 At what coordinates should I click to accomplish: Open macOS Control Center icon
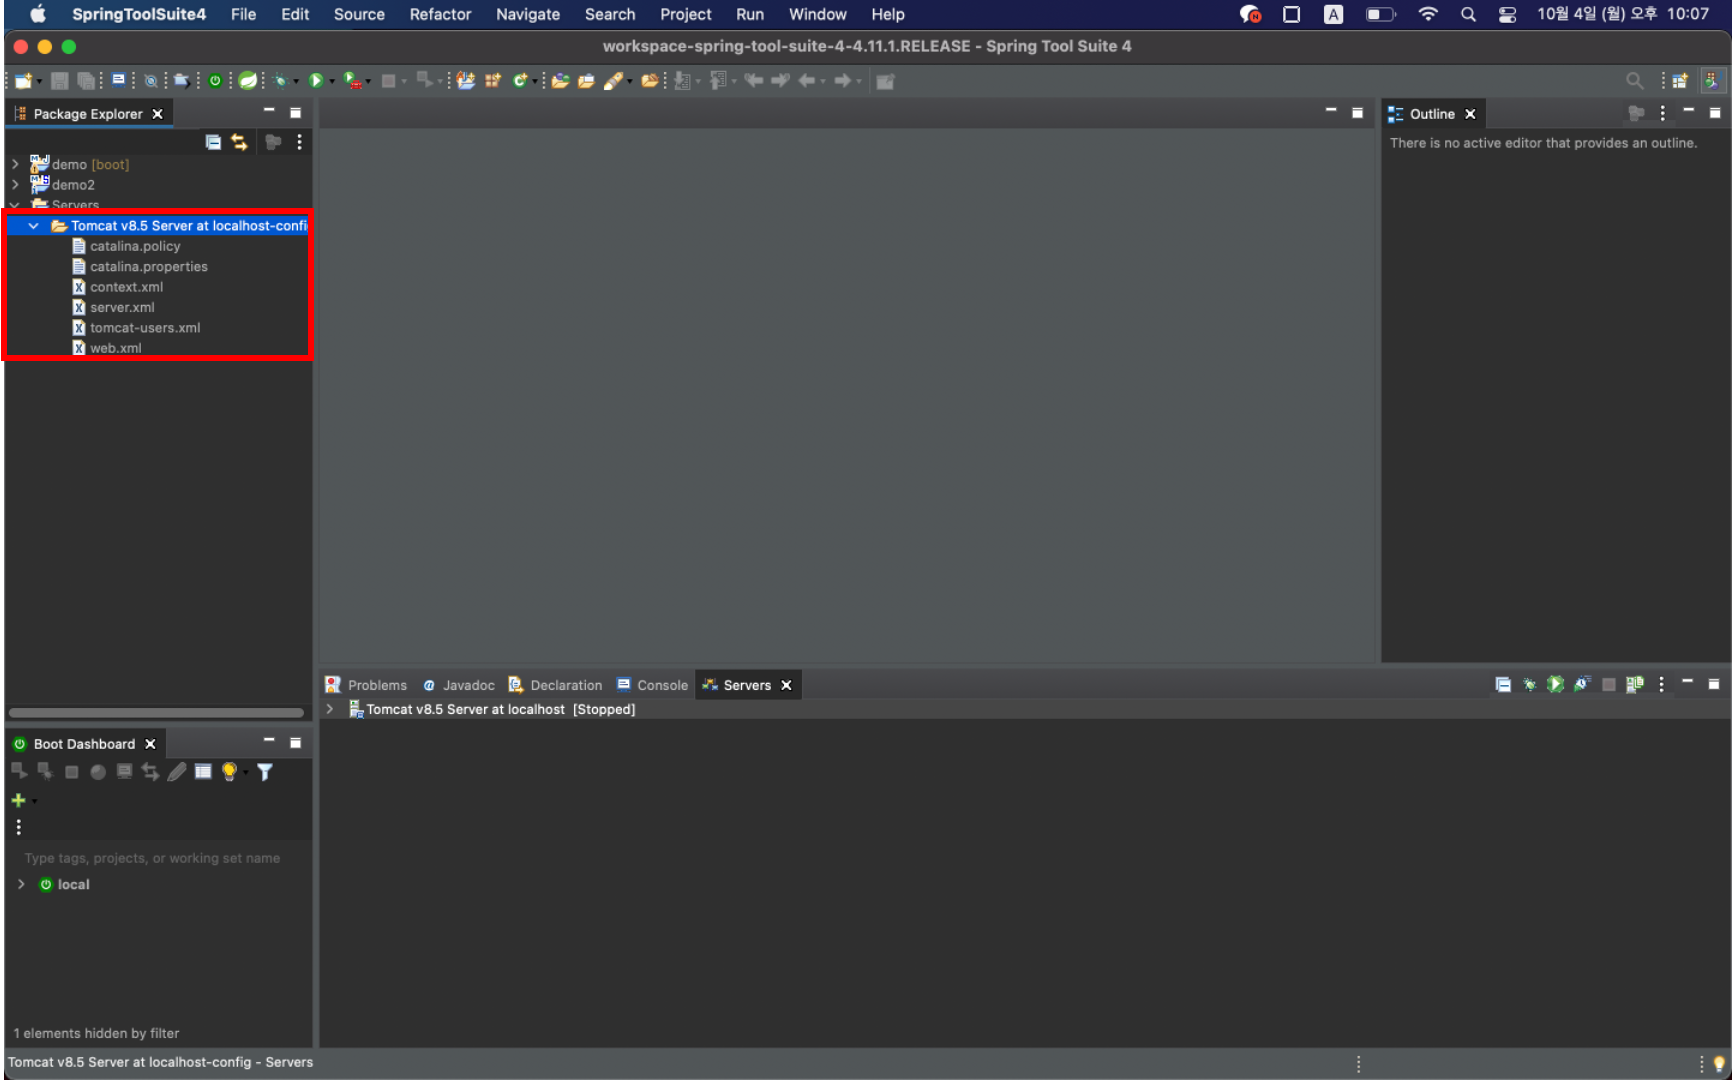click(x=1507, y=14)
